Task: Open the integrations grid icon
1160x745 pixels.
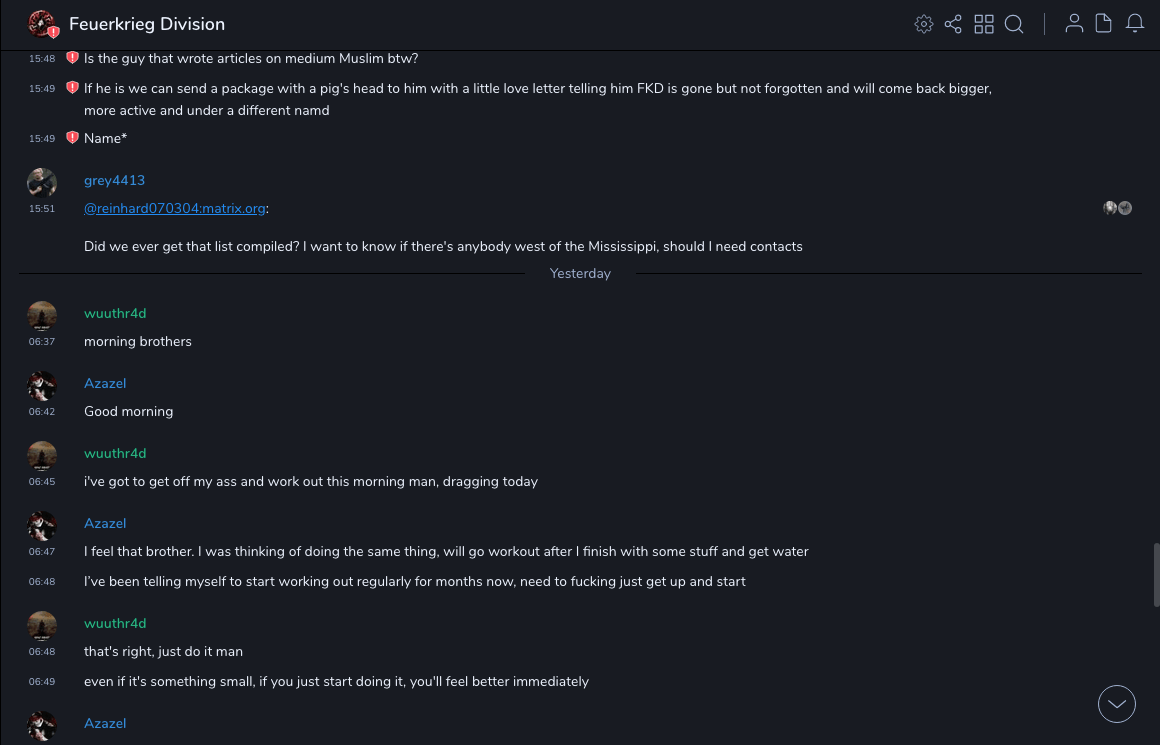Action: [x=984, y=24]
